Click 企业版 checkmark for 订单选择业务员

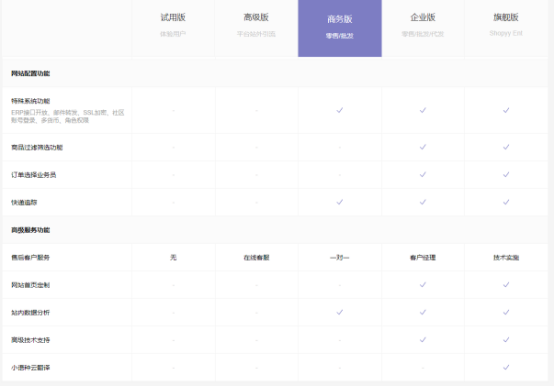coord(423,175)
